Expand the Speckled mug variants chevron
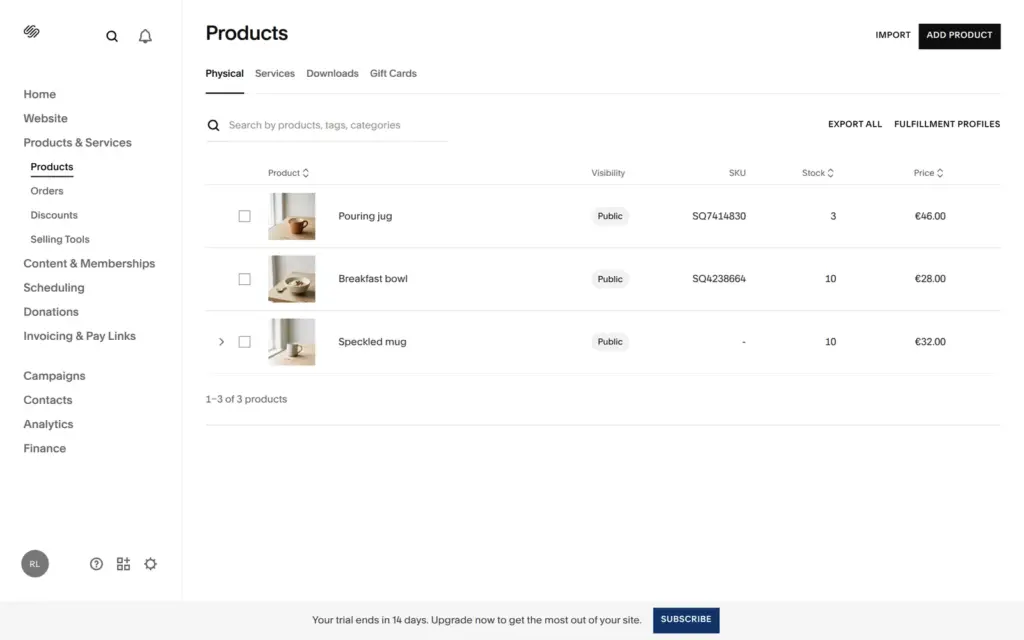This screenshot has width=1024, height=640. click(x=221, y=342)
